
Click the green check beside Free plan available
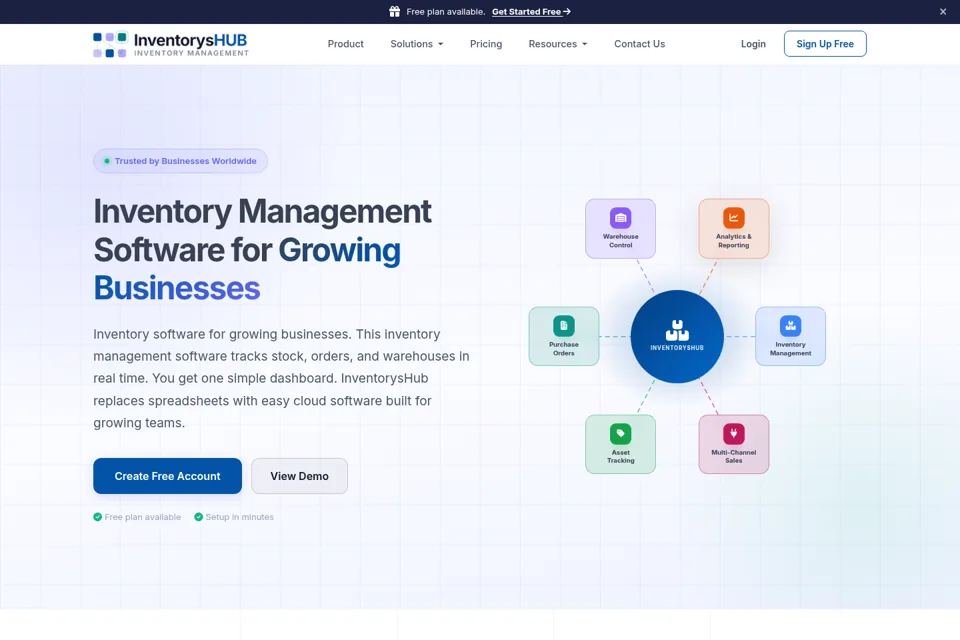[x=97, y=517]
